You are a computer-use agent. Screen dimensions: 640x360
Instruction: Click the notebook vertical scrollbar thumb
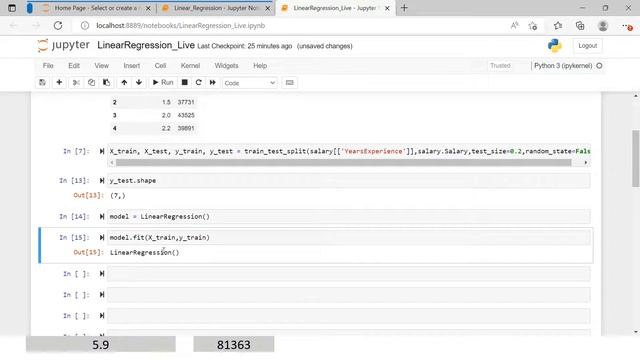636,159
